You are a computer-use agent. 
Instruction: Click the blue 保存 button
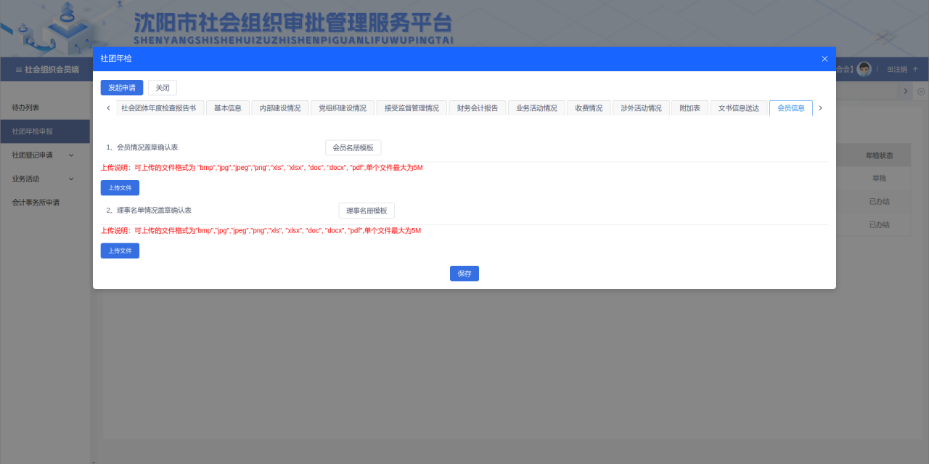tap(464, 273)
